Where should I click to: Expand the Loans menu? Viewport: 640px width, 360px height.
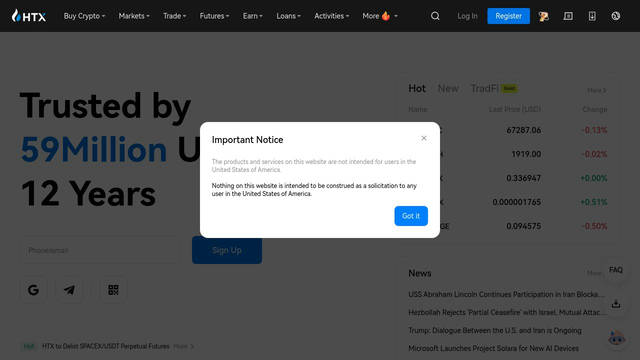point(288,16)
